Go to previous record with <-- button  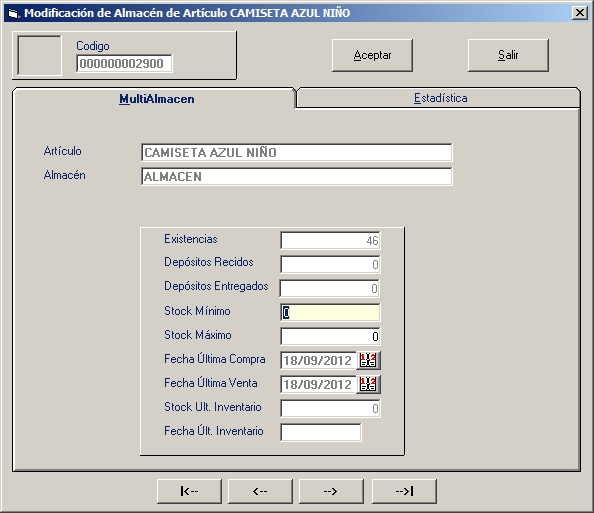[260, 491]
